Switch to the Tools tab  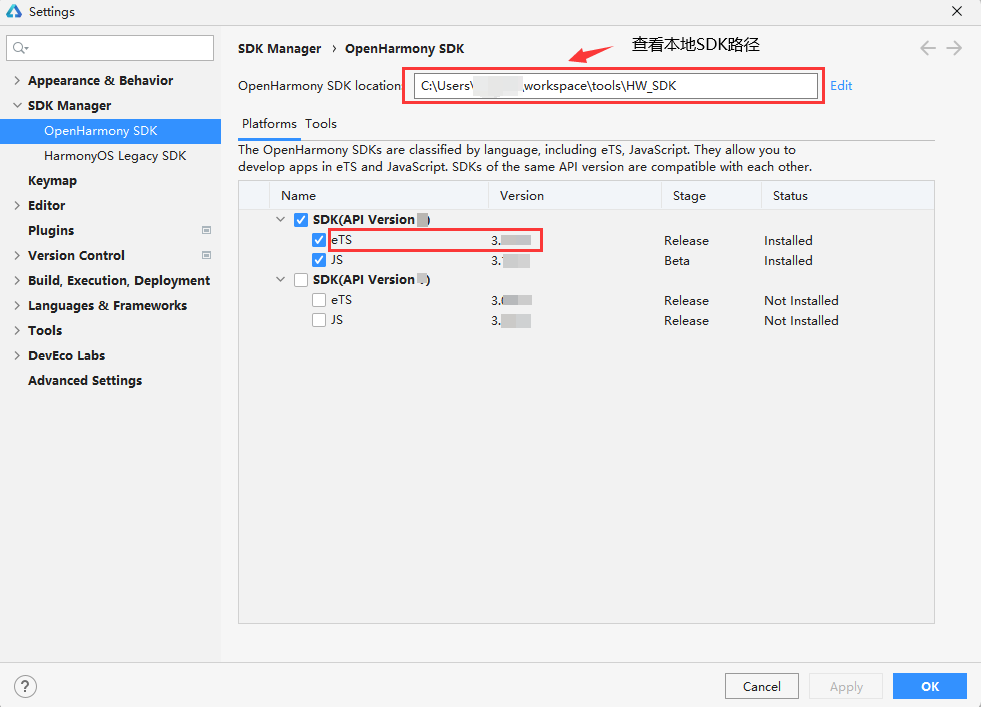[321, 124]
